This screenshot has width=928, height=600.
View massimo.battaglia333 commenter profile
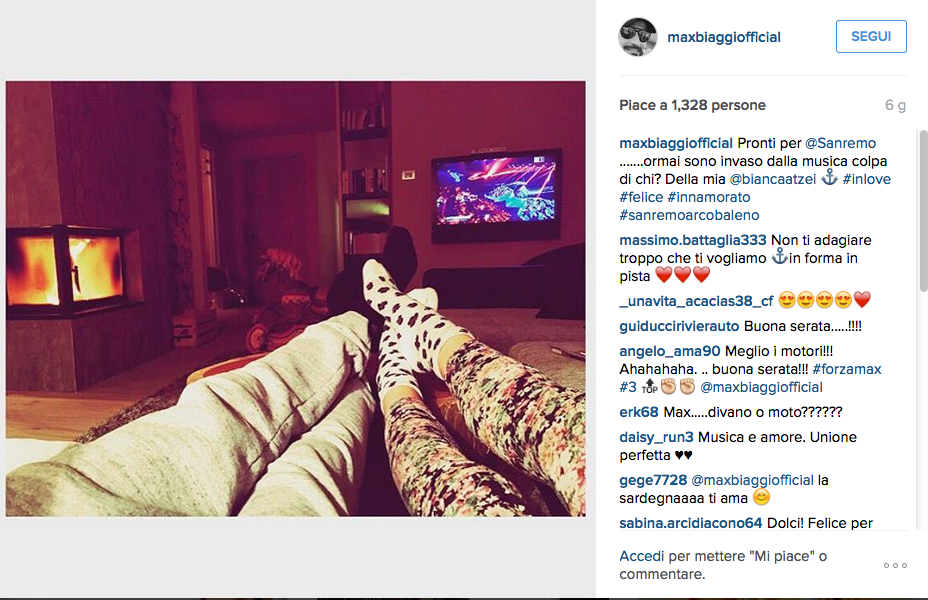tap(692, 240)
